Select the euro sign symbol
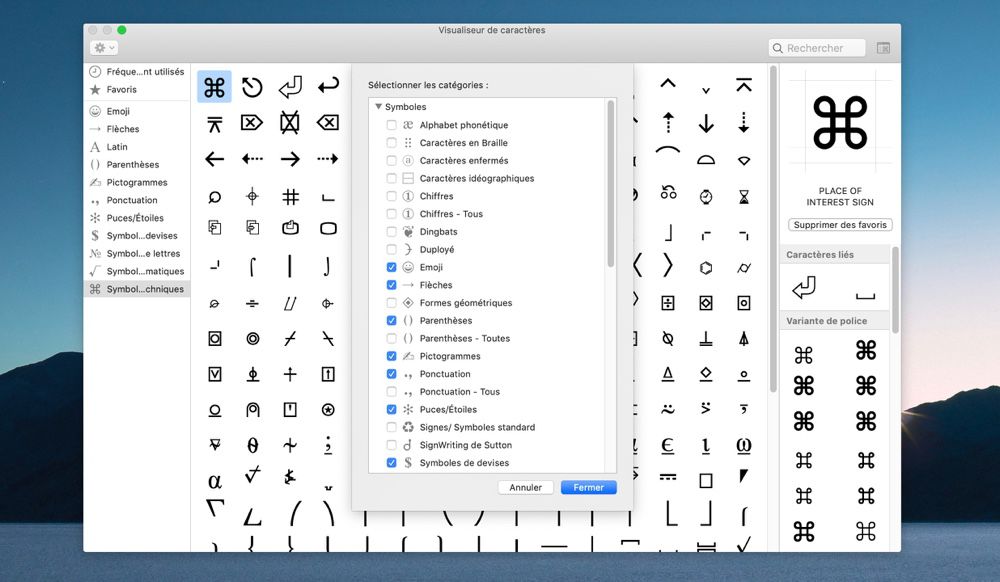Image resolution: width=1000 pixels, height=582 pixels. (x=668, y=445)
